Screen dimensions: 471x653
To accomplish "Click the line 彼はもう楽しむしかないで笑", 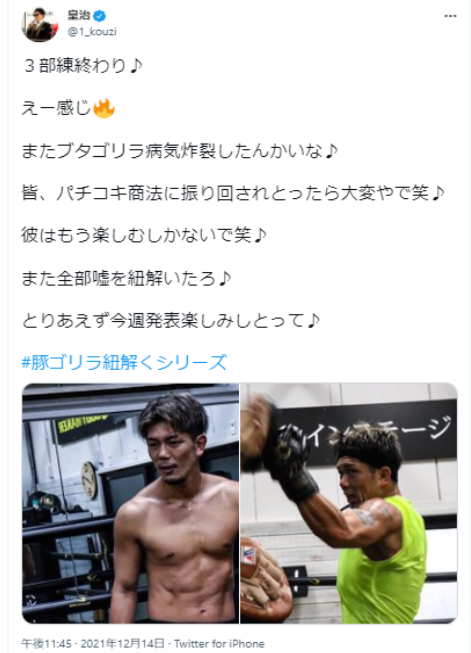I will [x=143, y=235].
